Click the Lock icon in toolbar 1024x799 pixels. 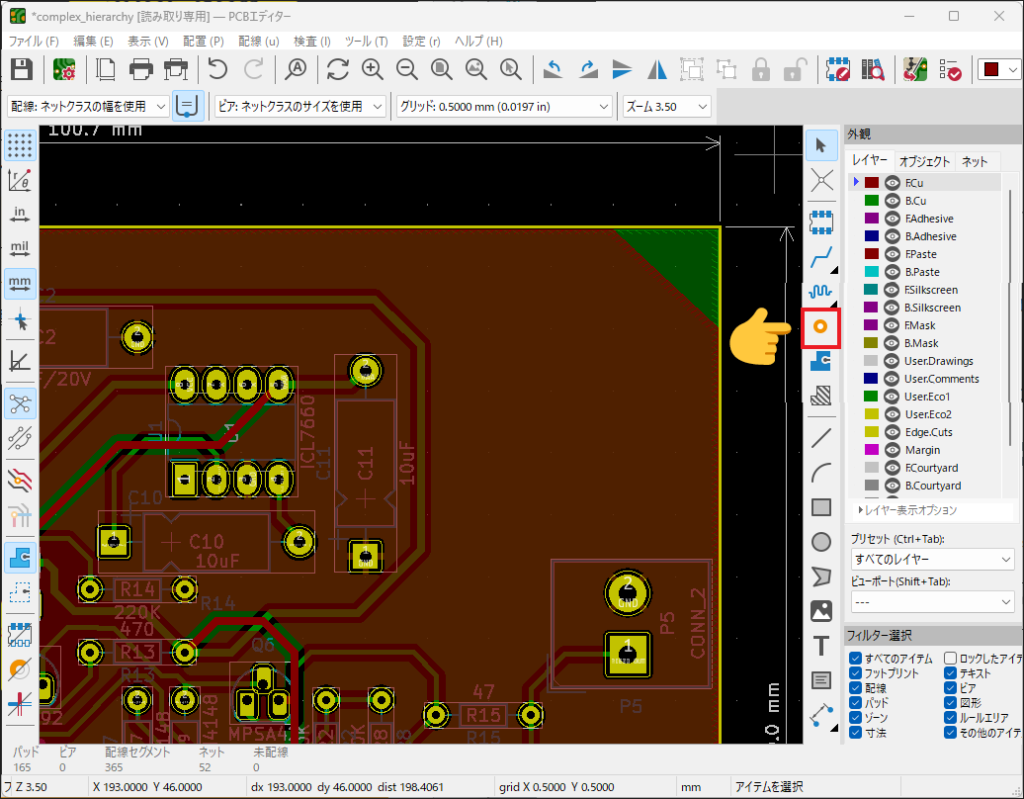click(761, 69)
